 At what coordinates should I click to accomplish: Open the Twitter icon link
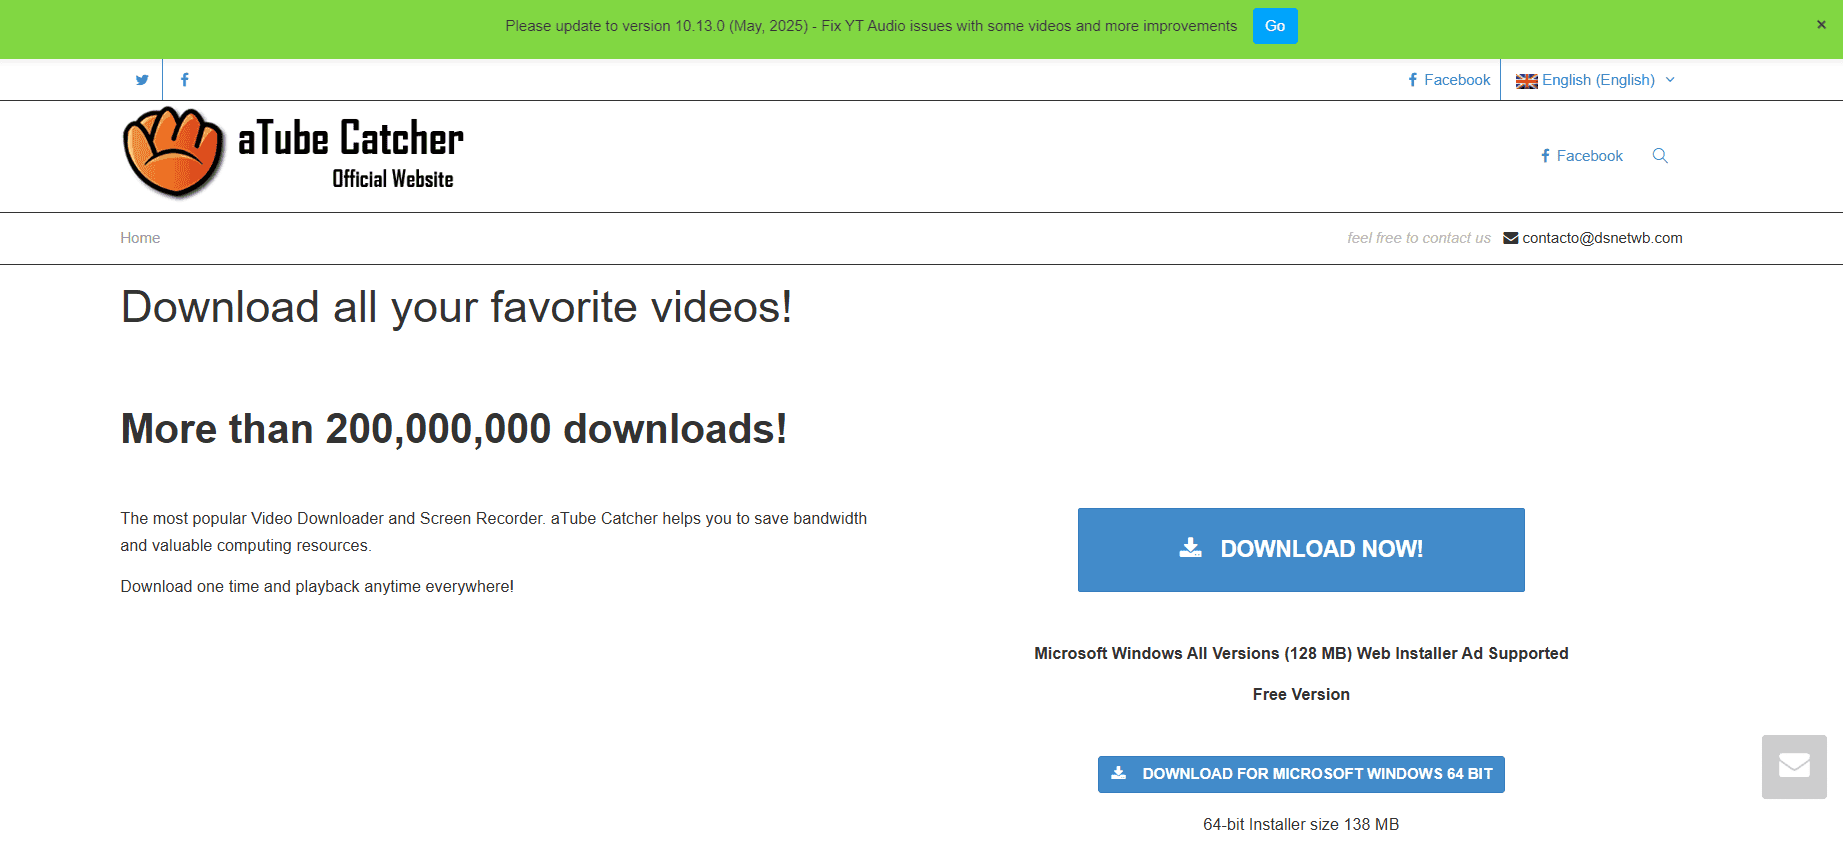142,80
